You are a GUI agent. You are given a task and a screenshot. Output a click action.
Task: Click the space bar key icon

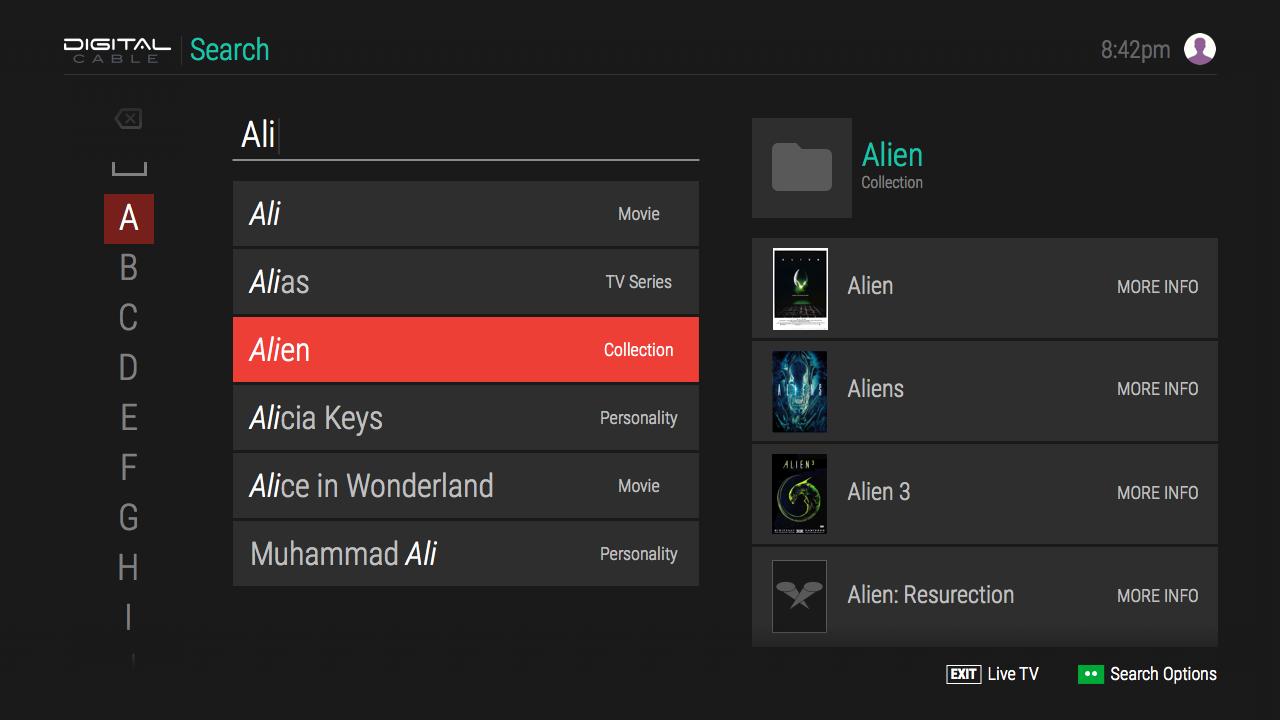128,169
